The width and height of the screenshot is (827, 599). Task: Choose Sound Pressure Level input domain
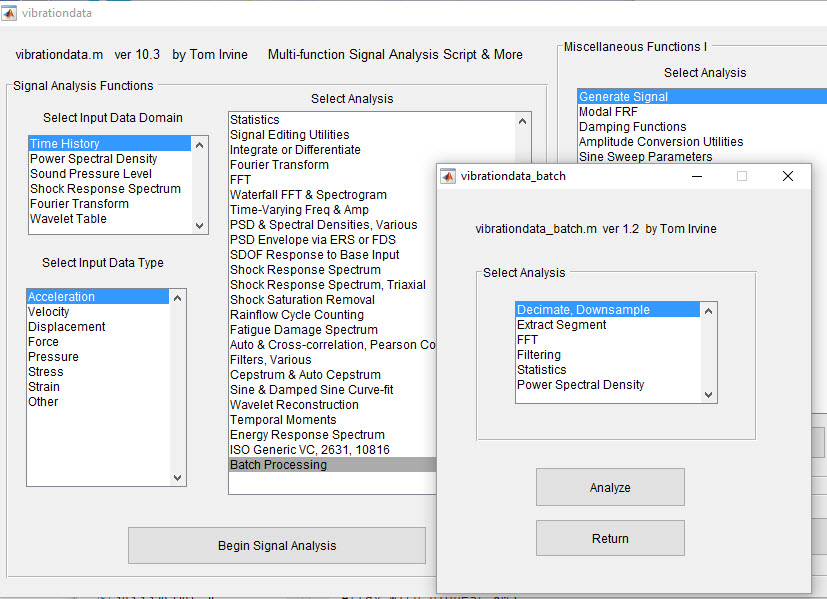[93, 174]
